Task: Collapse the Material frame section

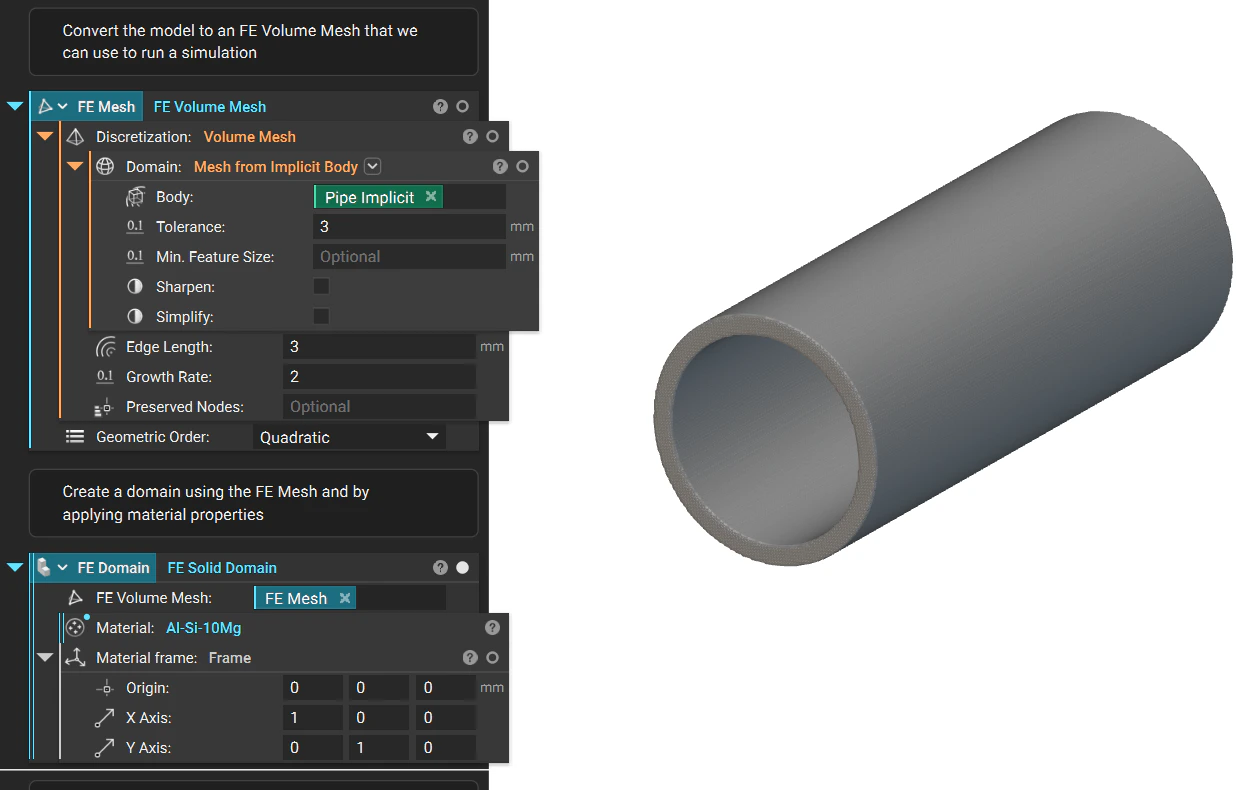Action: tap(44, 657)
